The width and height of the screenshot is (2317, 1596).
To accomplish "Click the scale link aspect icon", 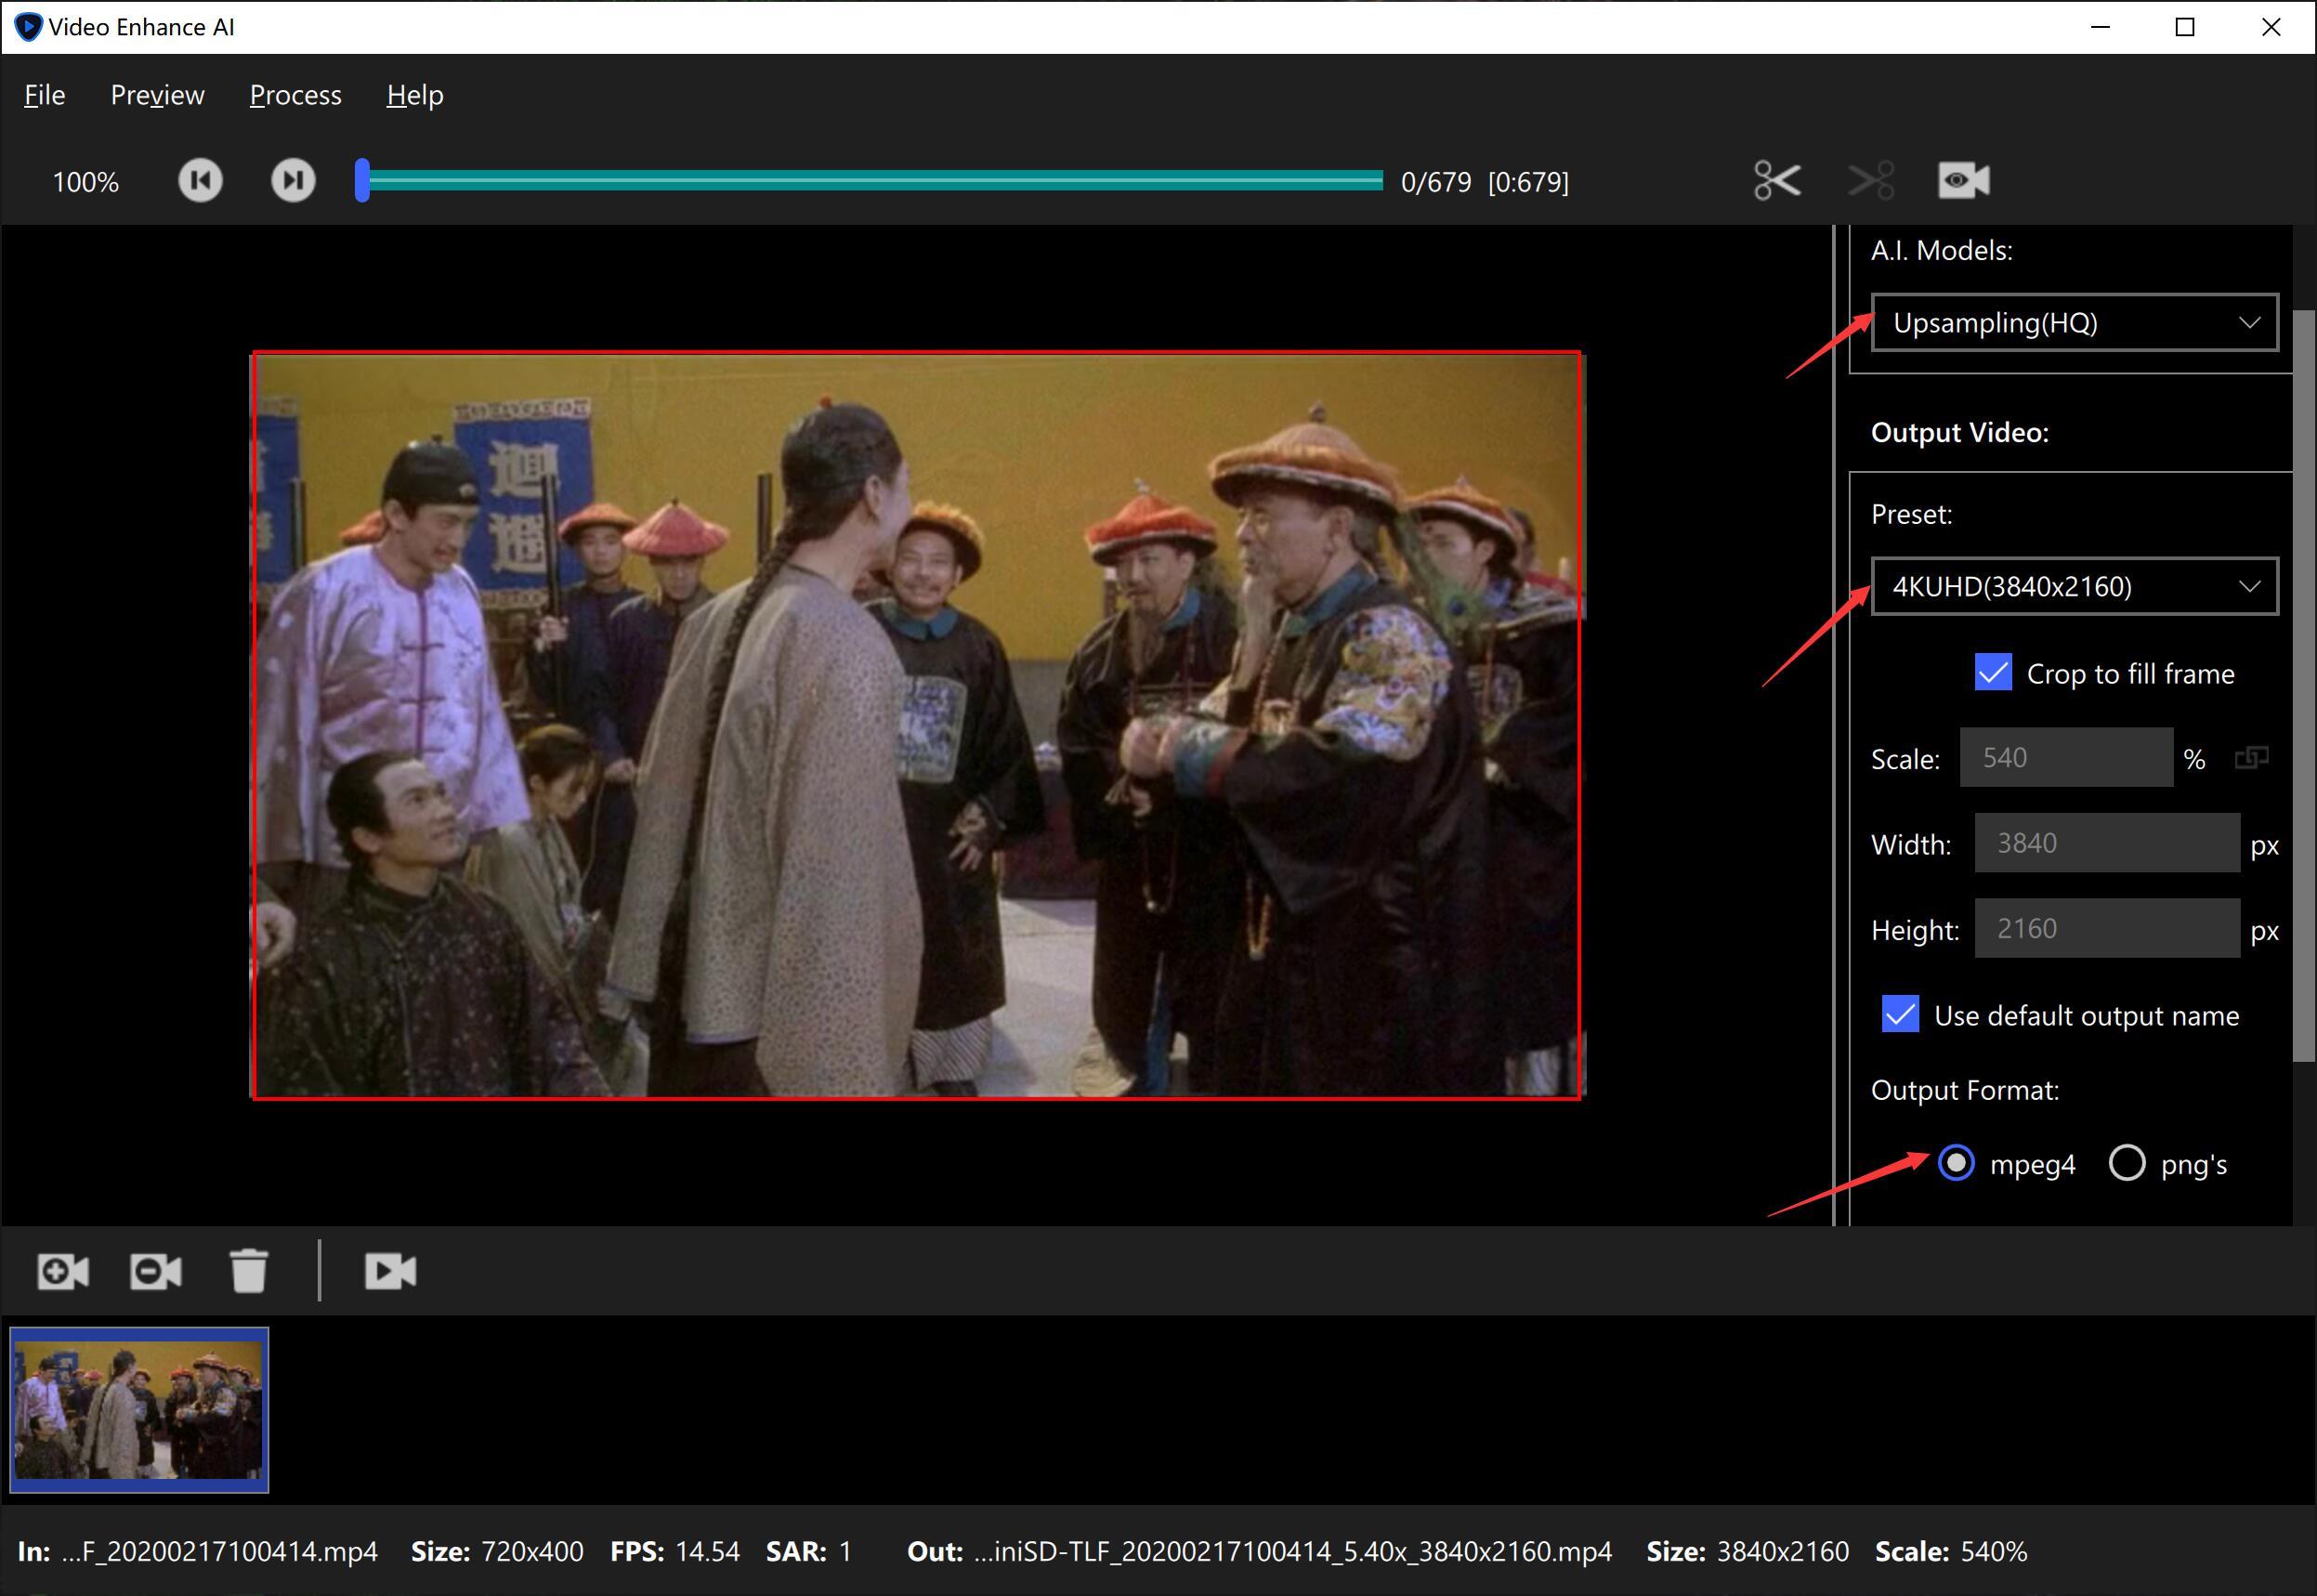I will click(x=2251, y=758).
